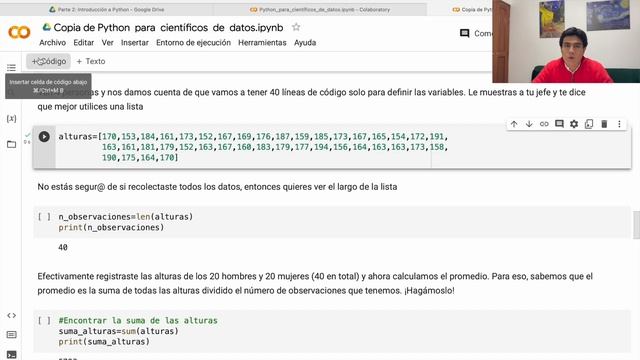
Task: Run the suma_alturas cell bracket
Action: click(44, 320)
